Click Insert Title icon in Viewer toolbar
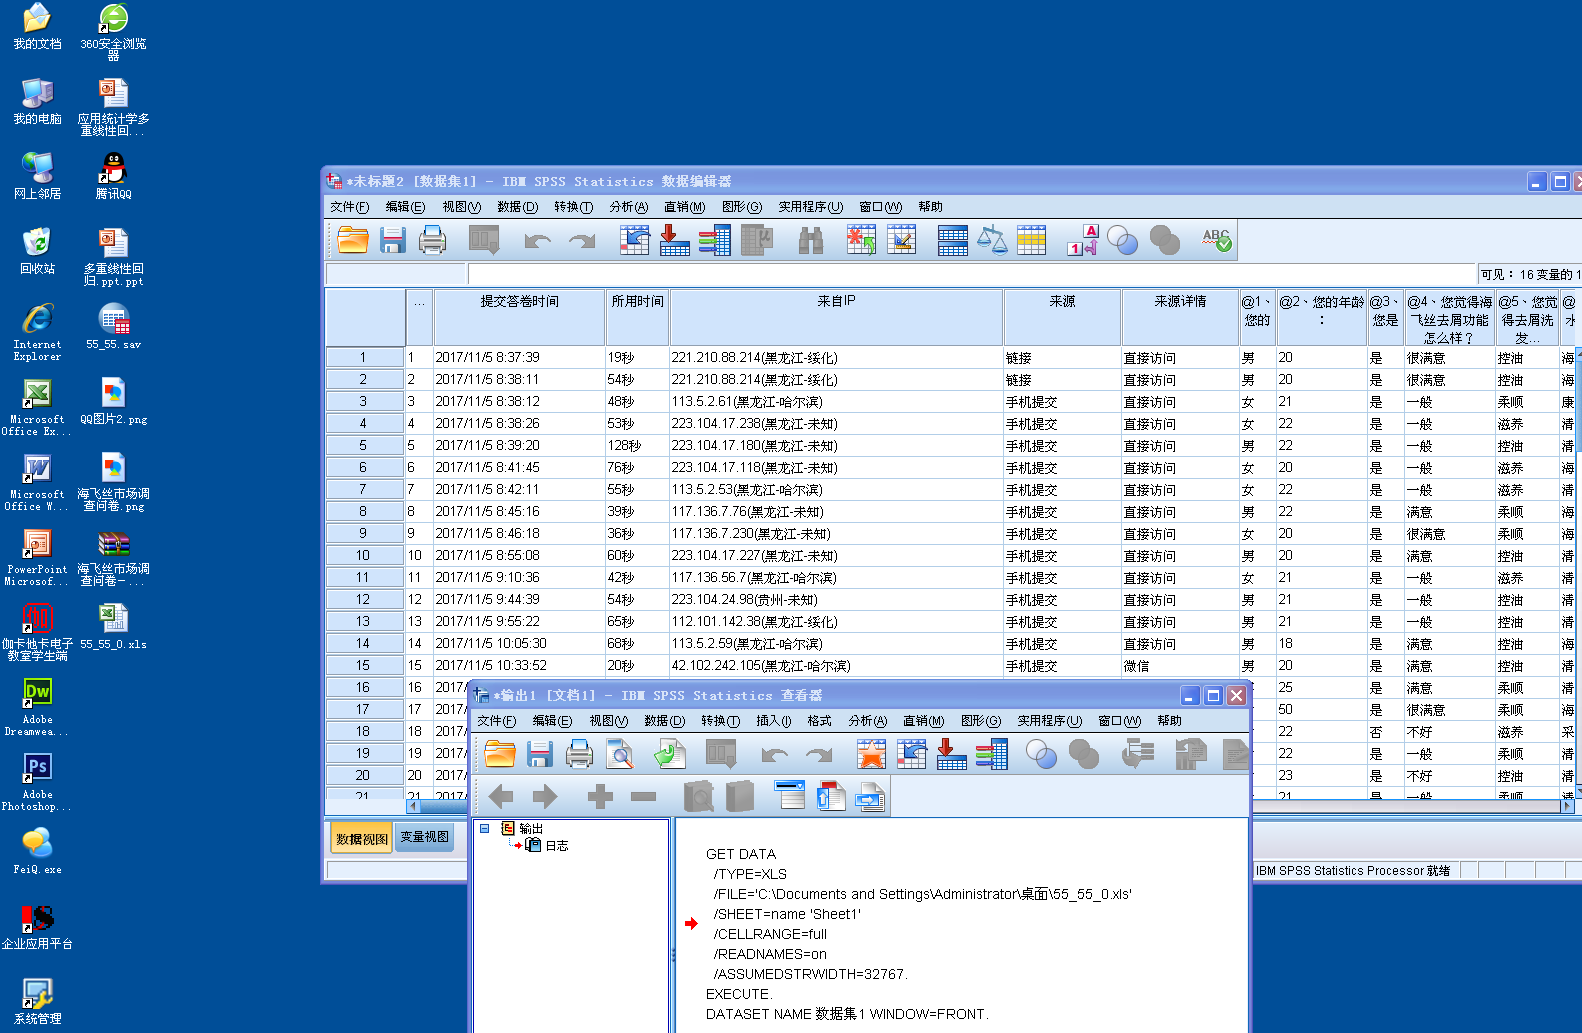The height and width of the screenshot is (1033, 1582). coord(831,795)
